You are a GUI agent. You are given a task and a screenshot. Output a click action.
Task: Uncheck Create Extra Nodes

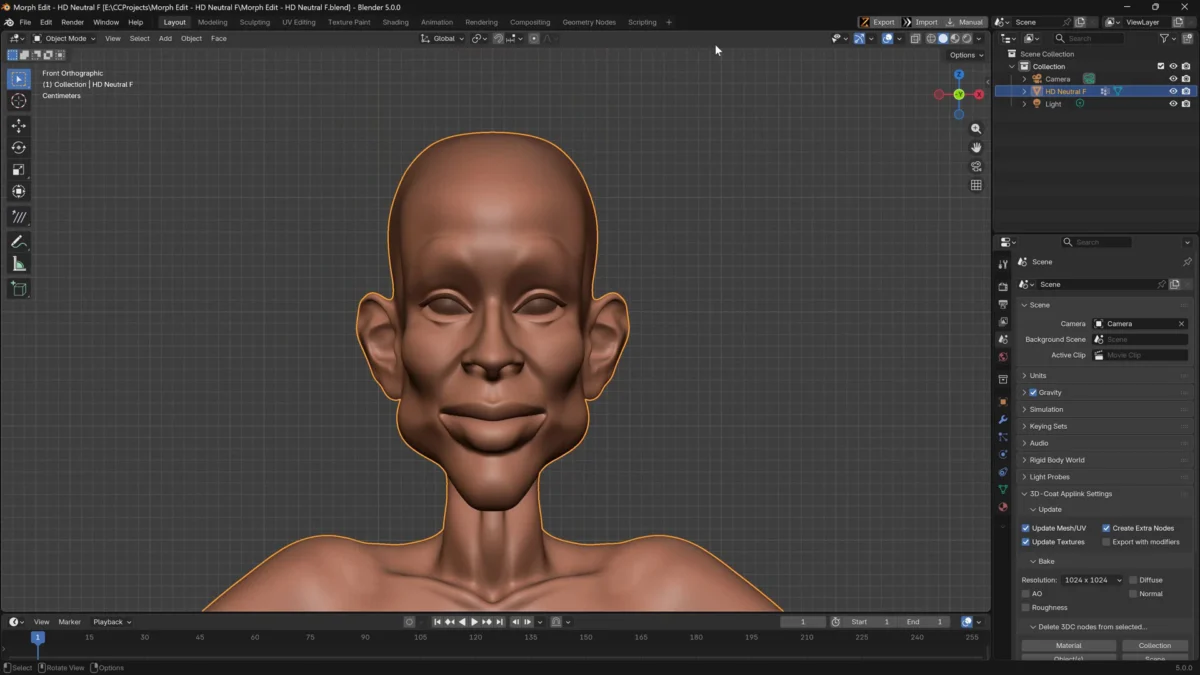[1106, 528]
